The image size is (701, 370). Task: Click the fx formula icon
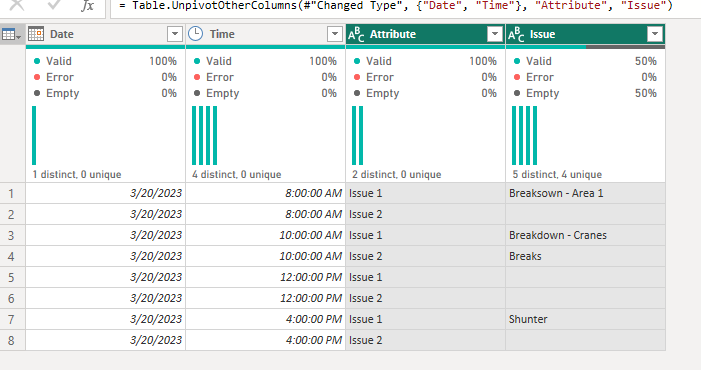point(87,5)
